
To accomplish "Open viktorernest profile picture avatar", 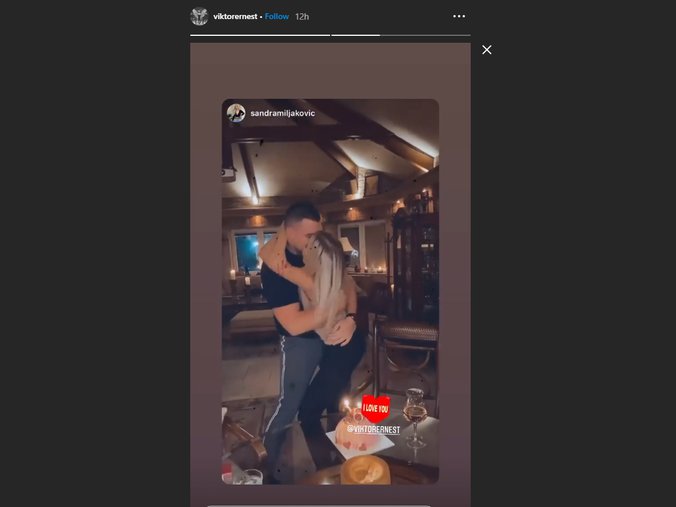I will (x=199, y=16).
